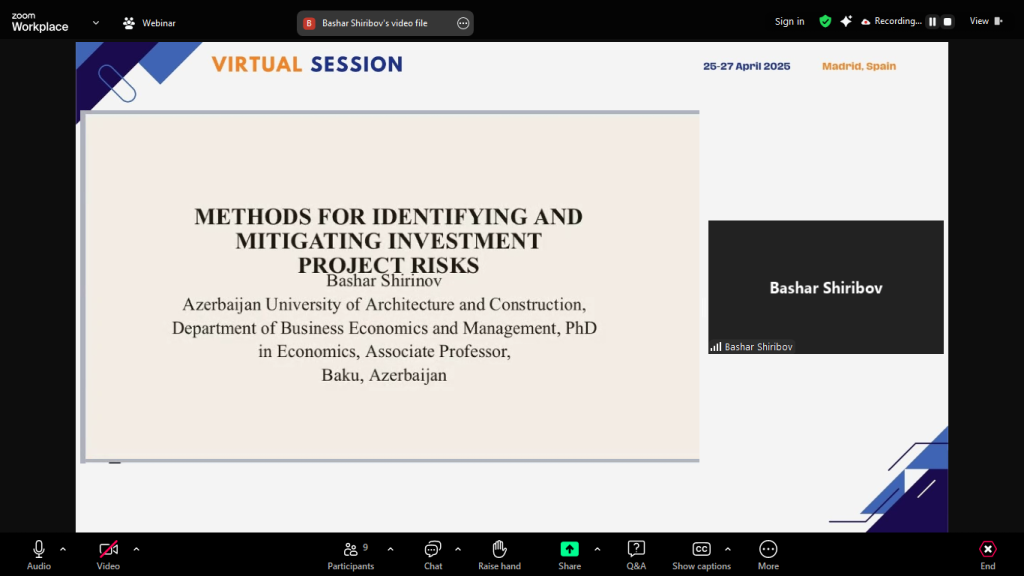Raise hand in the webinar
This screenshot has width=1024, height=576.
pos(499,549)
